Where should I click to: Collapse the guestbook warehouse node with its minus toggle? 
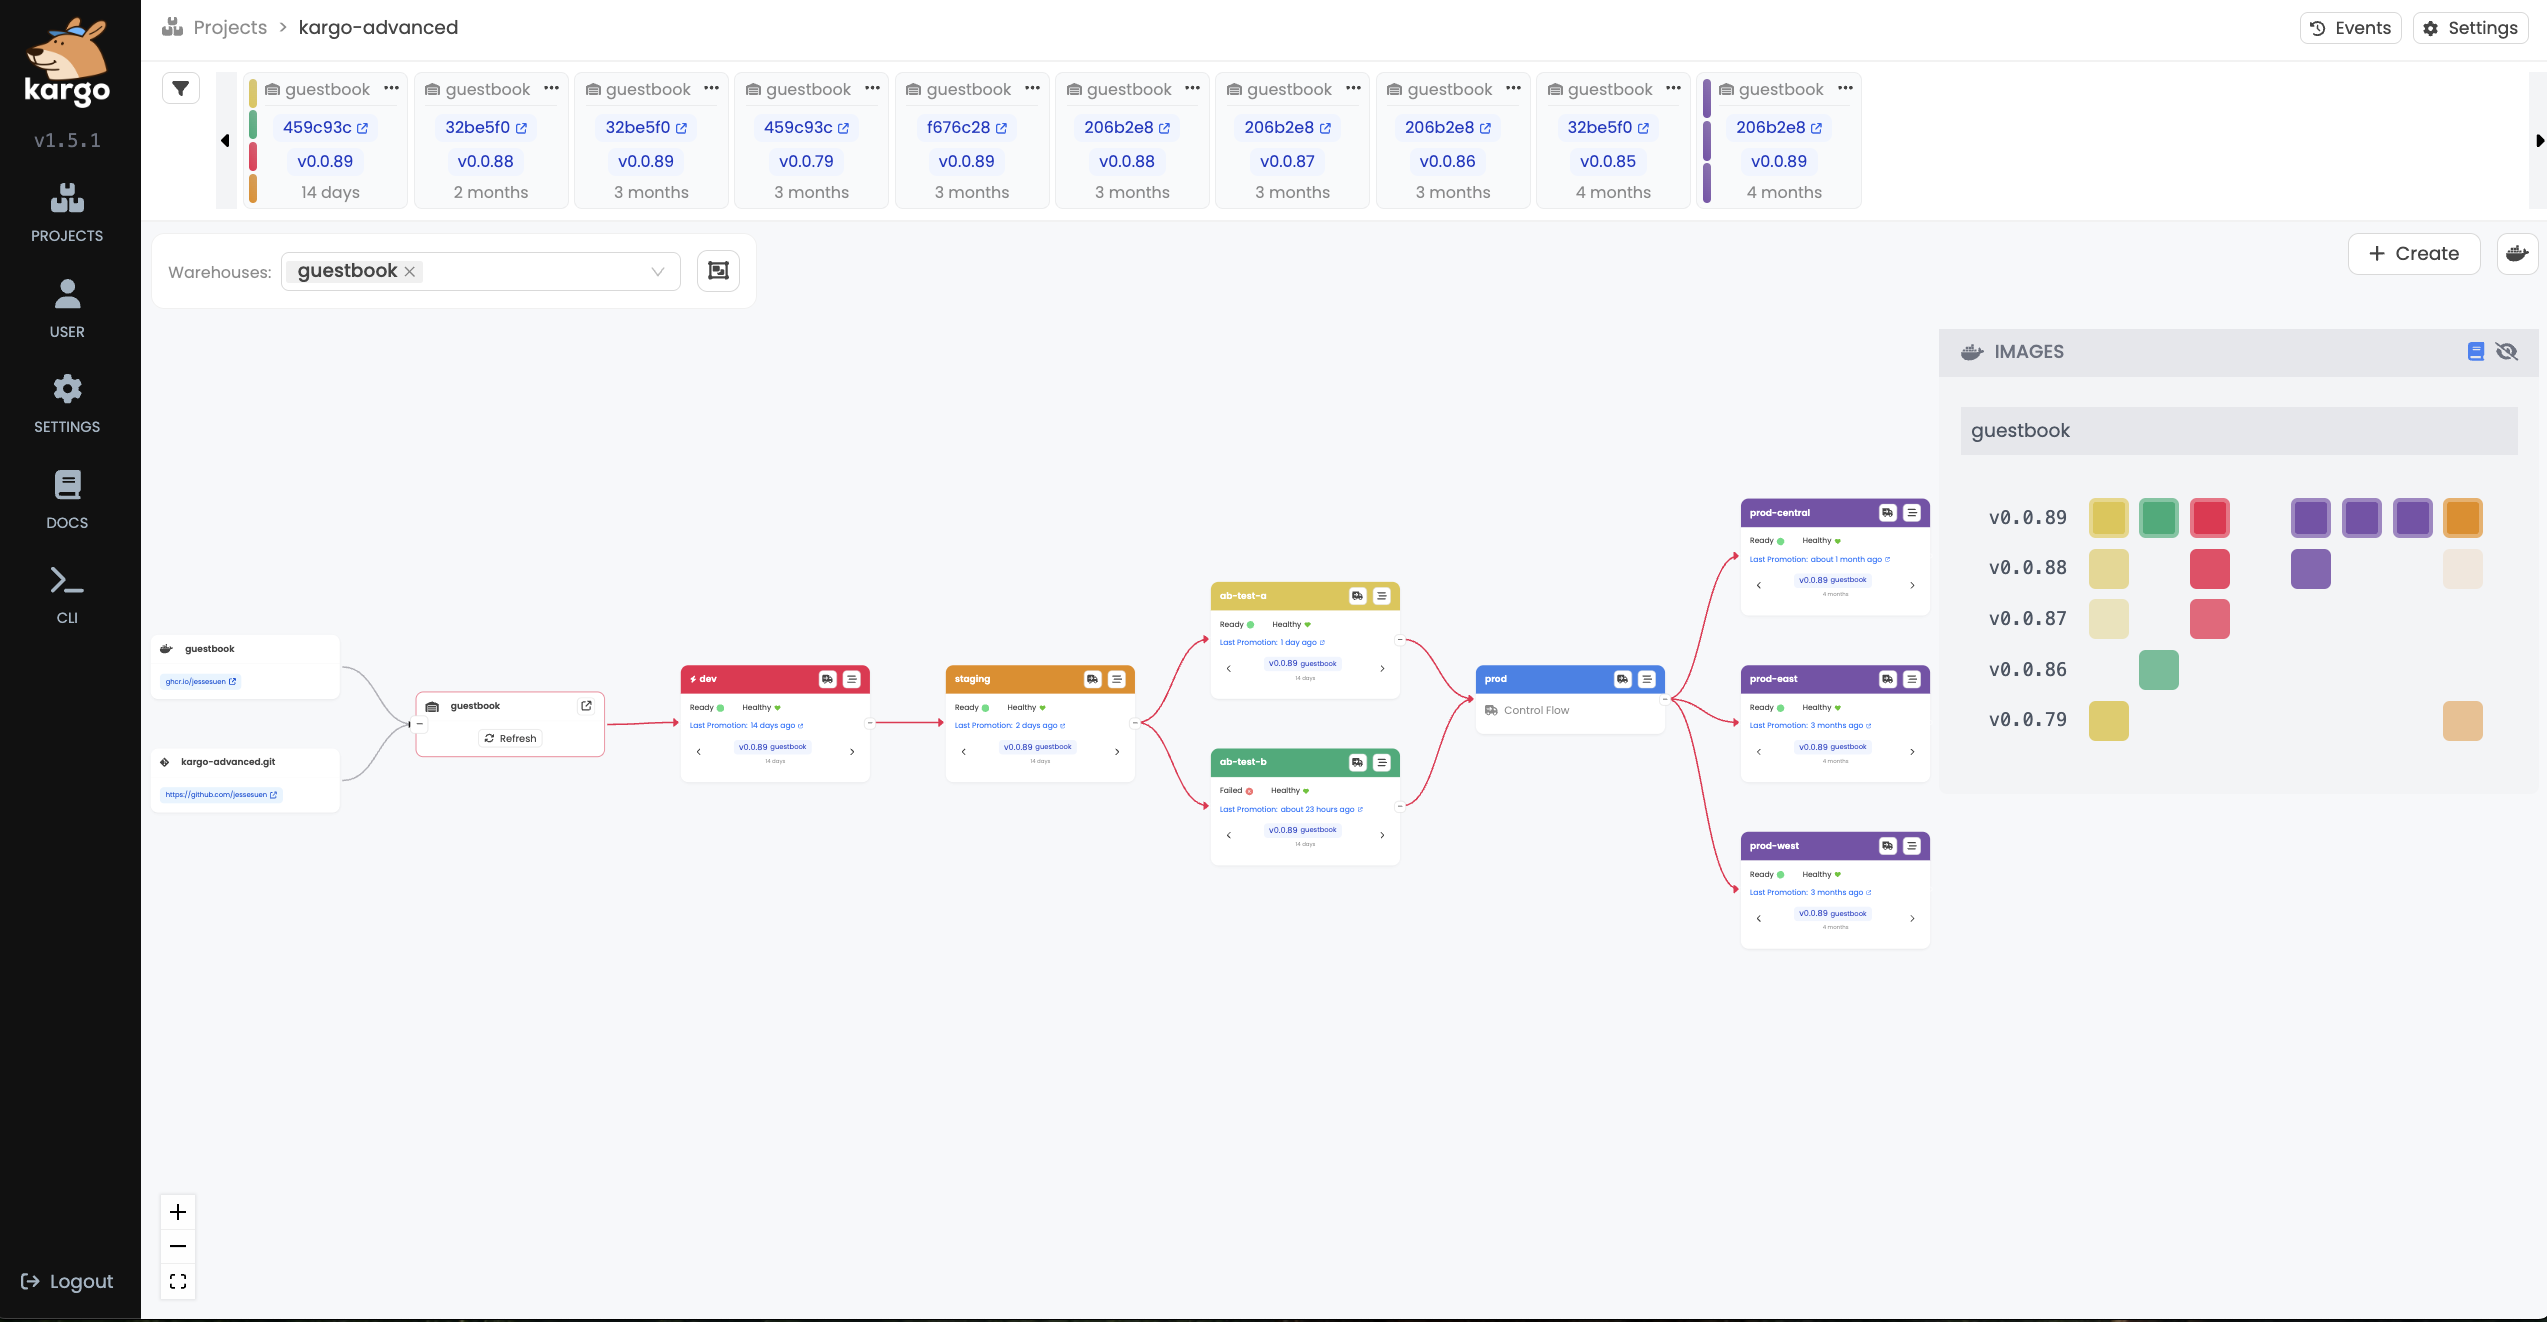[x=420, y=724]
